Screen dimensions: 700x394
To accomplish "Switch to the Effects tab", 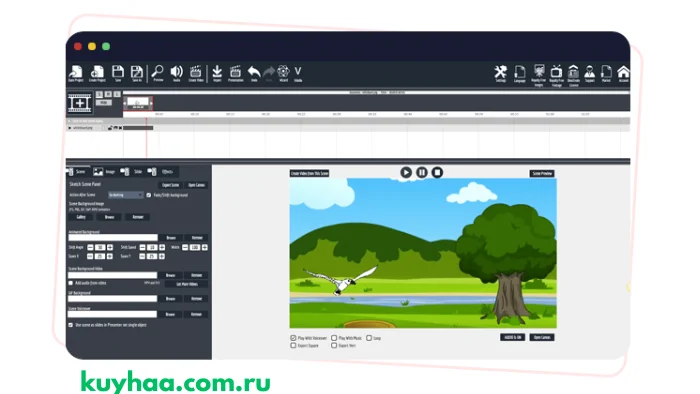I will point(161,172).
